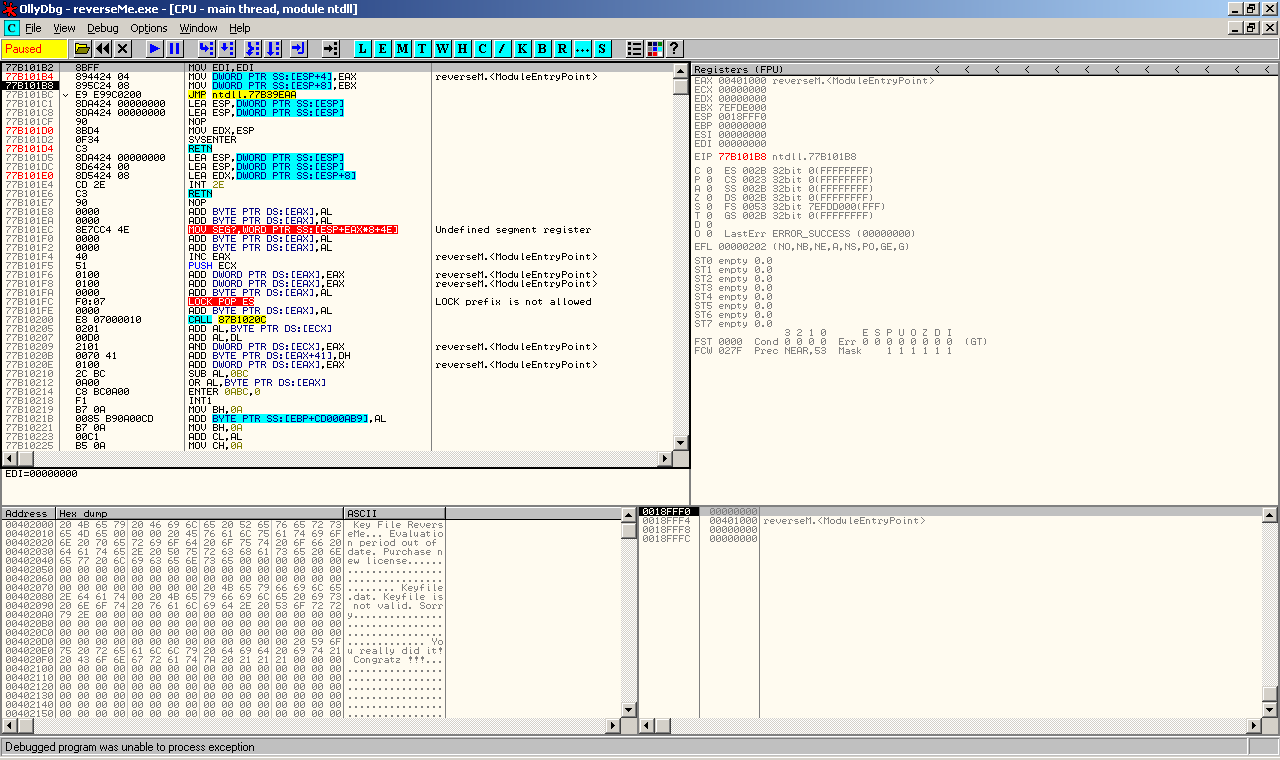Image resolution: width=1280 pixels, height=760 pixels.
Task: Select the JMP ntdll.77B39EA0 instruction line
Action: tap(238, 95)
